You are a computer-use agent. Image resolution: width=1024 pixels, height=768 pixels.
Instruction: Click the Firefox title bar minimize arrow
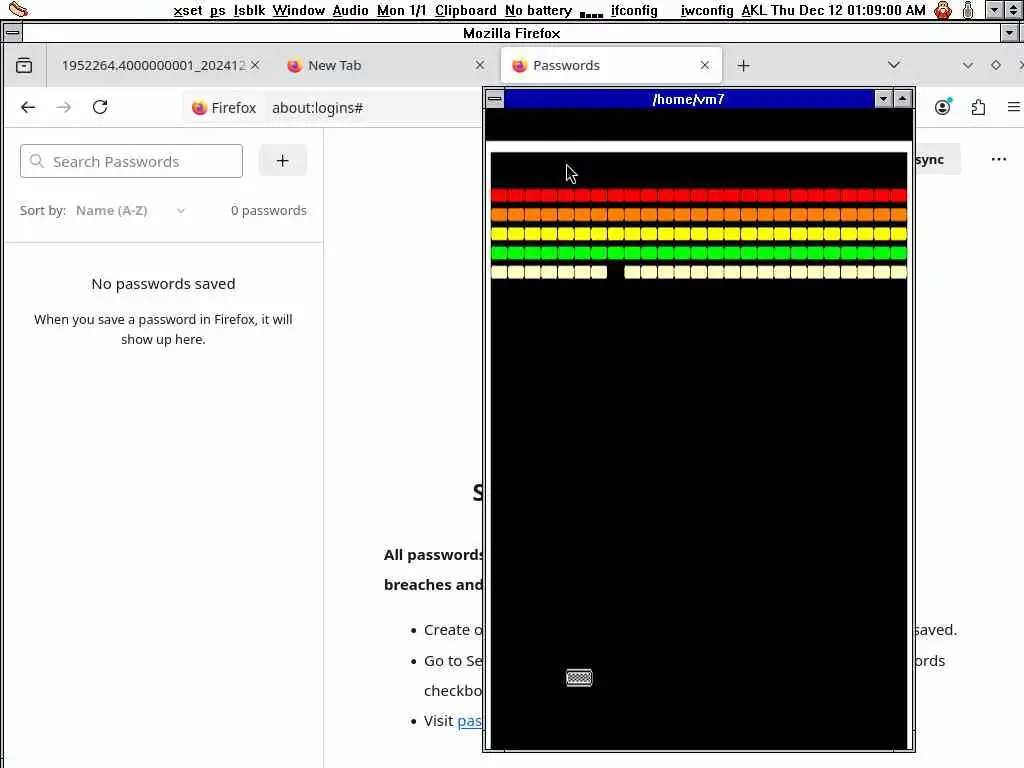[1010, 33]
